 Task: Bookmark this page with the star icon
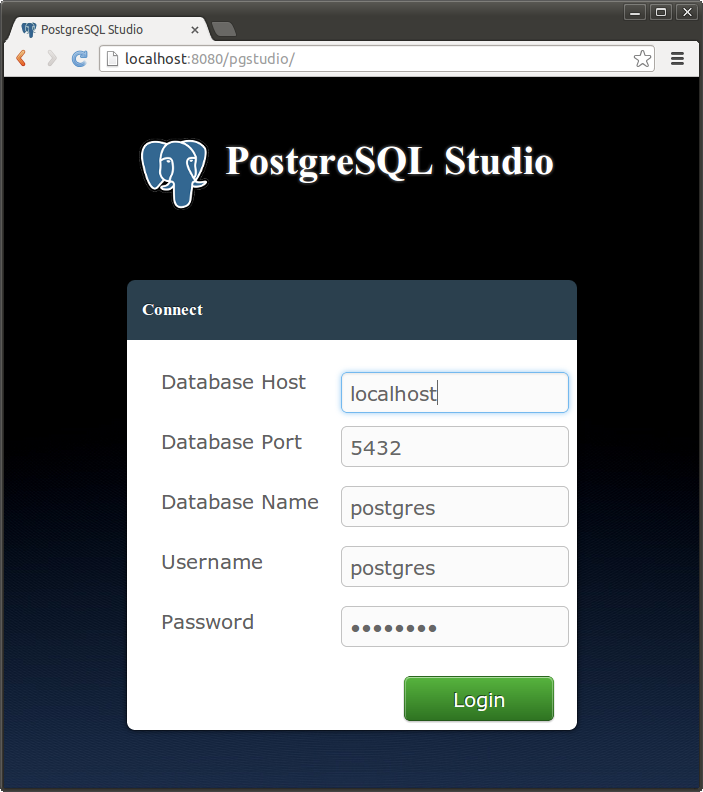(642, 59)
